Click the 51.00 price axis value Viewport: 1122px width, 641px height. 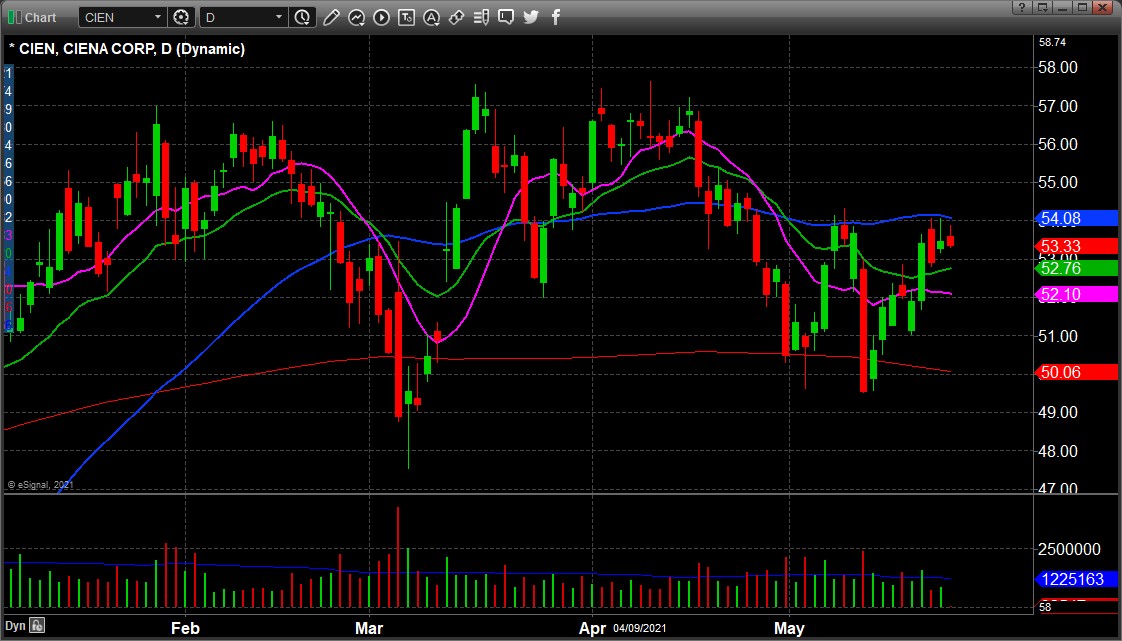pyautogui.click(x=1058, y=336)
